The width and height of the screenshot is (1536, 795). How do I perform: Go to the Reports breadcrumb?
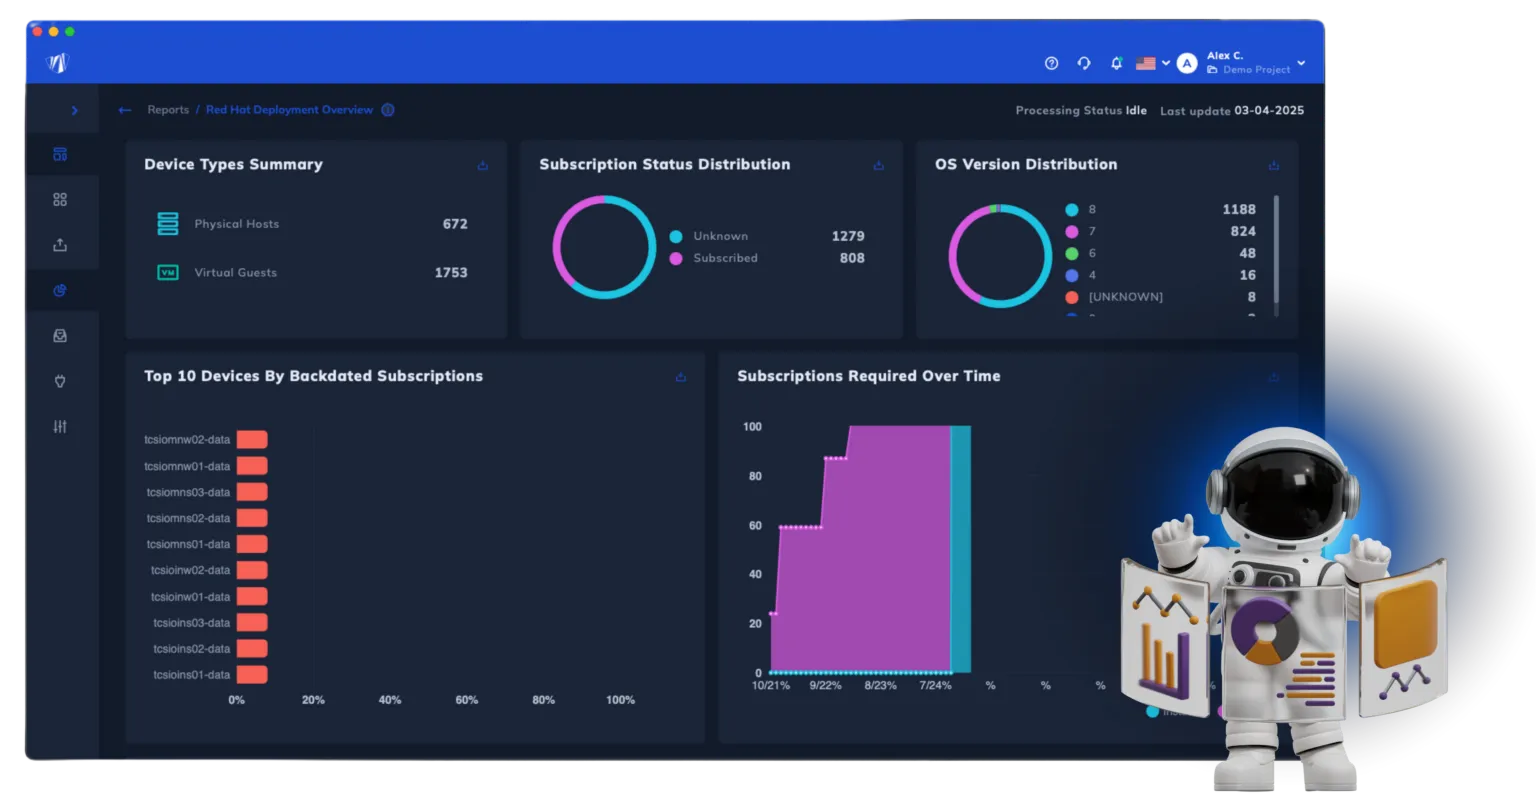click(x=168, y=110)
